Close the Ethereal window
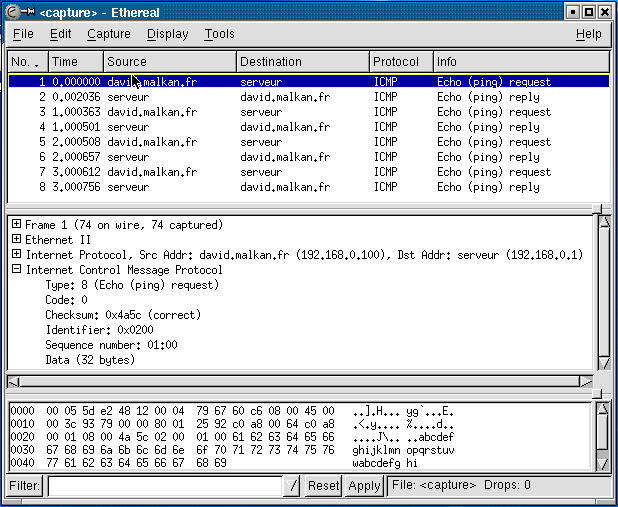Screen dimensions: 618x507 click(x=605, y=12)
